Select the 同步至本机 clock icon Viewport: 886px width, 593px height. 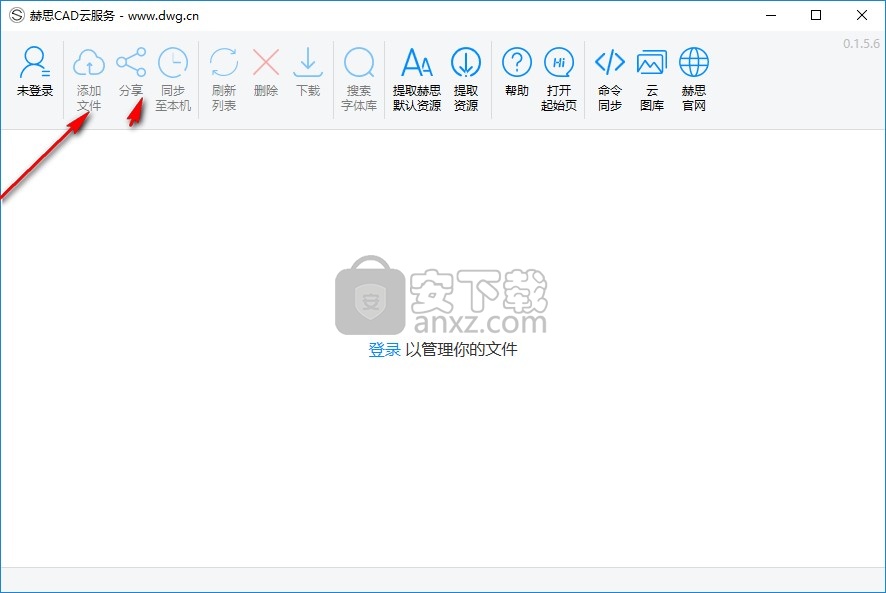click(173, 62)
